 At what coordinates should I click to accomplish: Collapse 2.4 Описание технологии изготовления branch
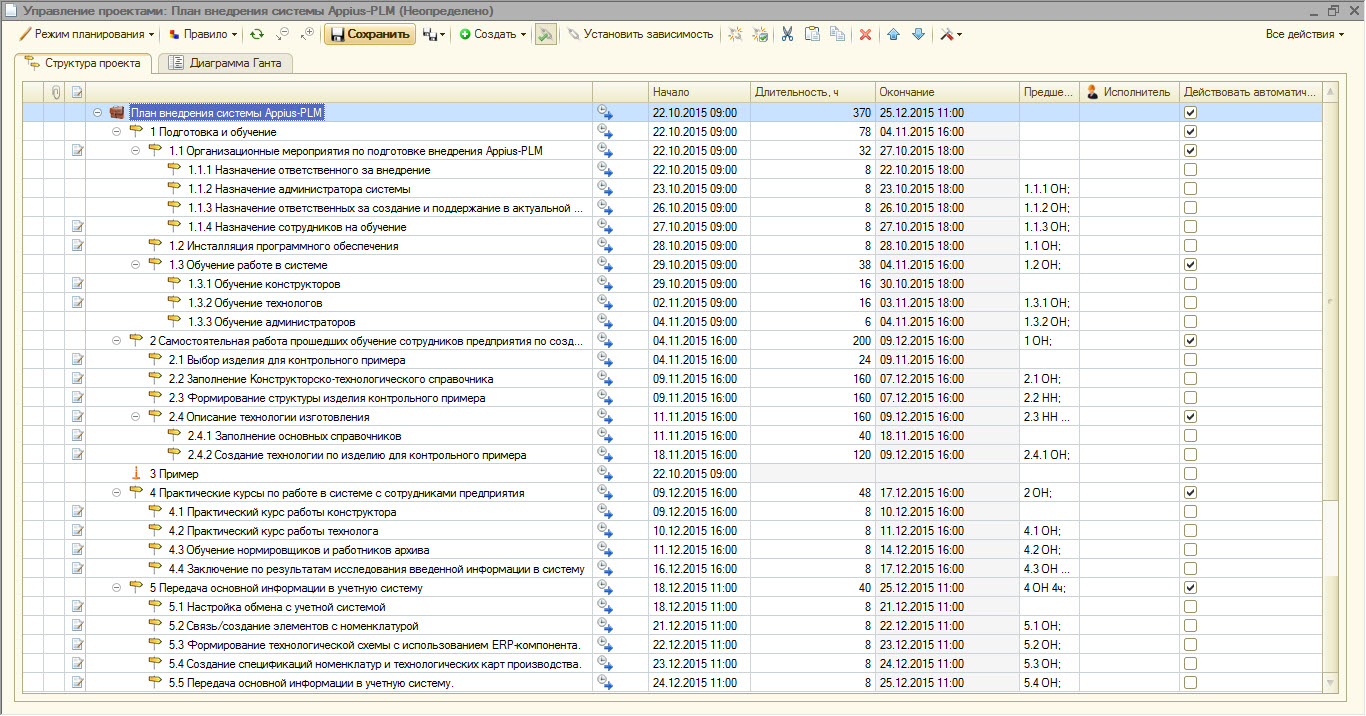(x=135, y=417)
